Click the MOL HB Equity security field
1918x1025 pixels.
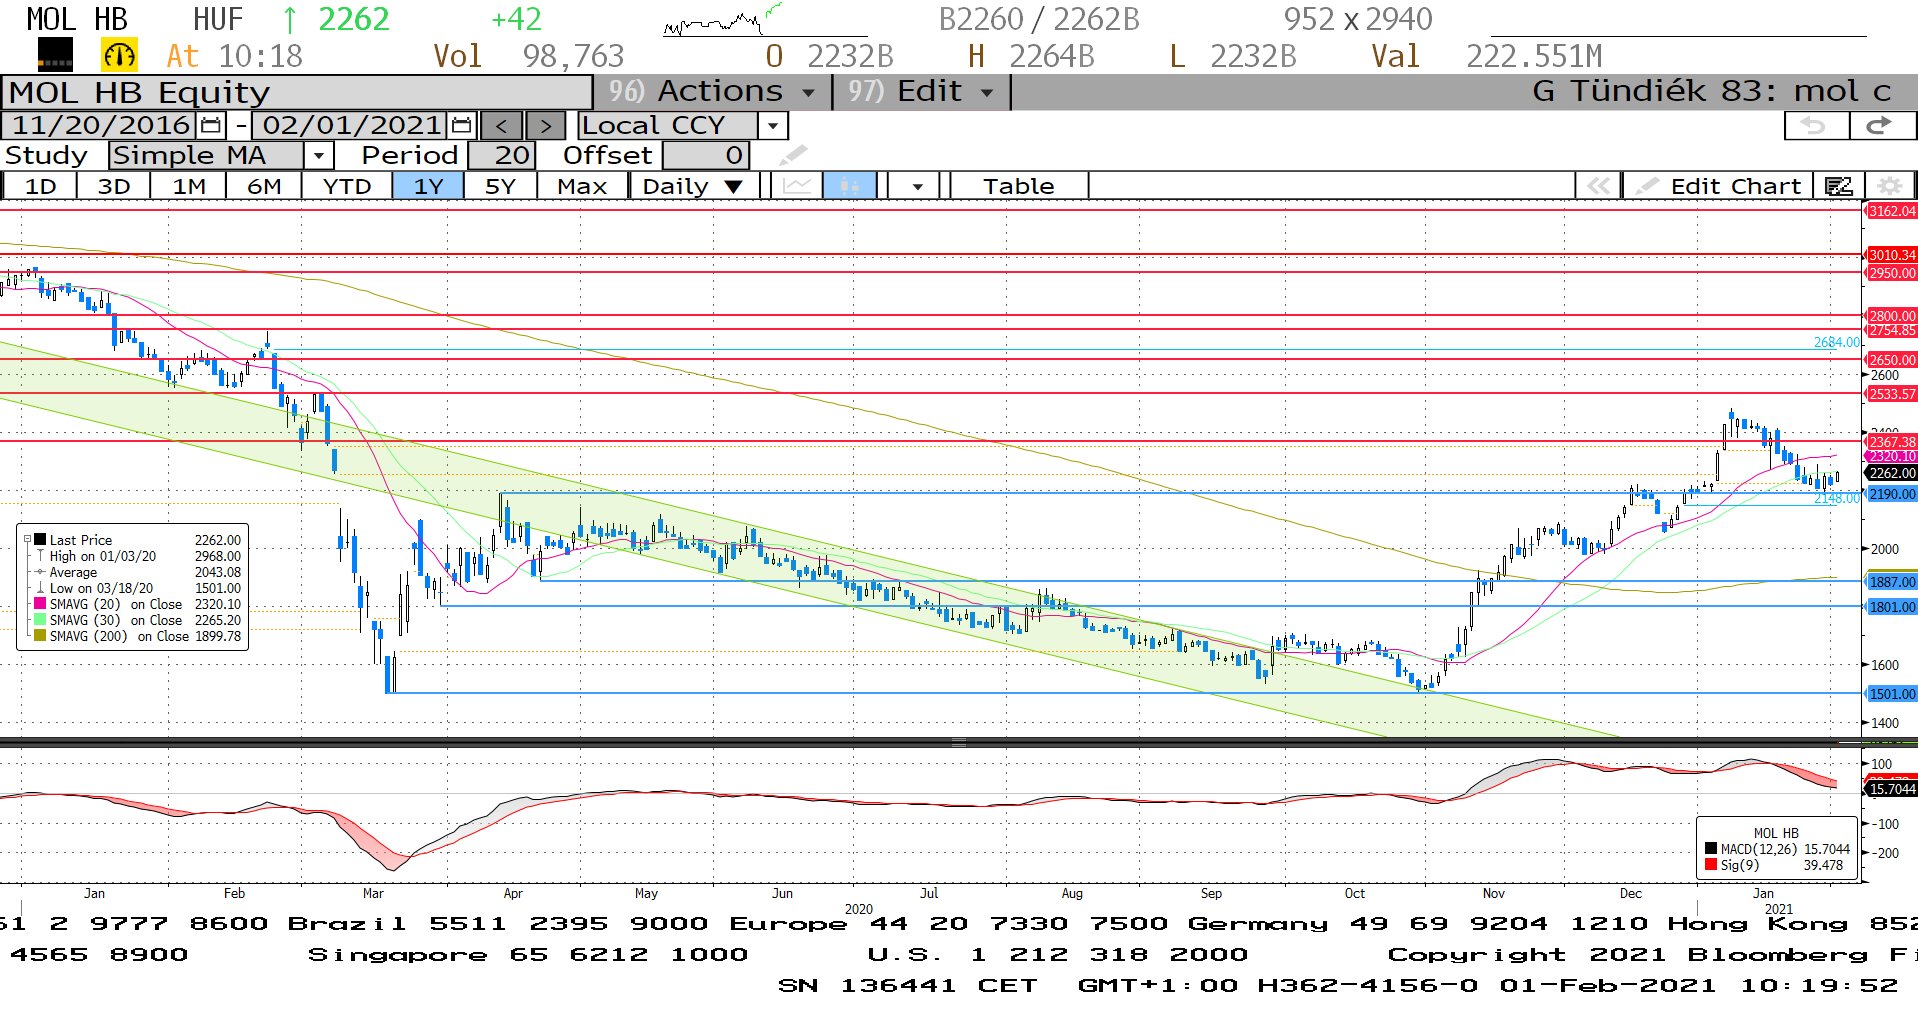click(297, 92)
